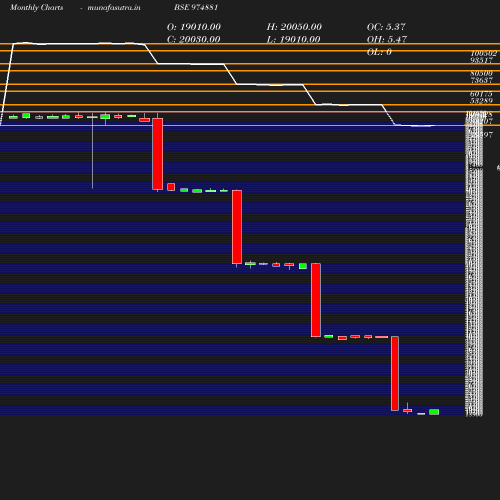This screenshot has width=500, height=500.
Task: Click the last green candle on the chart
Action: 434,412
